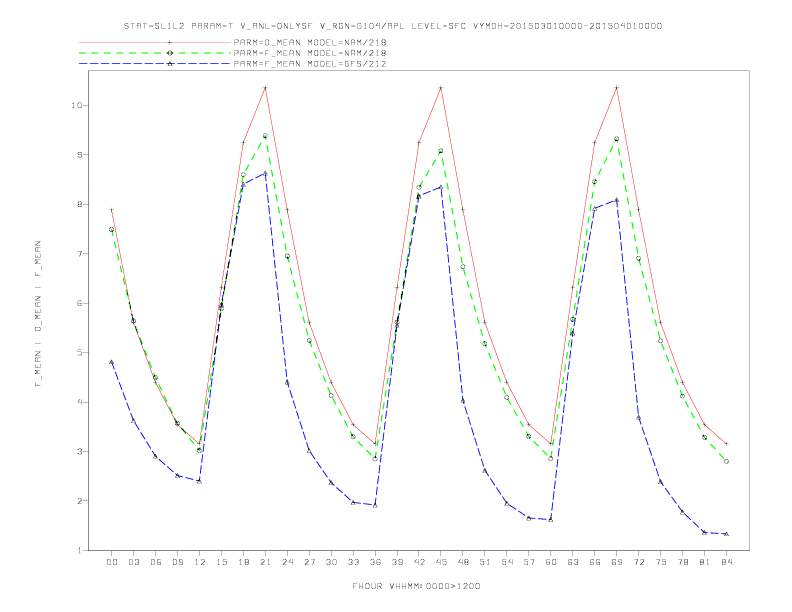Click x-axis tick label 30
This screenshot has width=792, height=612.
[x=331, y=562]
